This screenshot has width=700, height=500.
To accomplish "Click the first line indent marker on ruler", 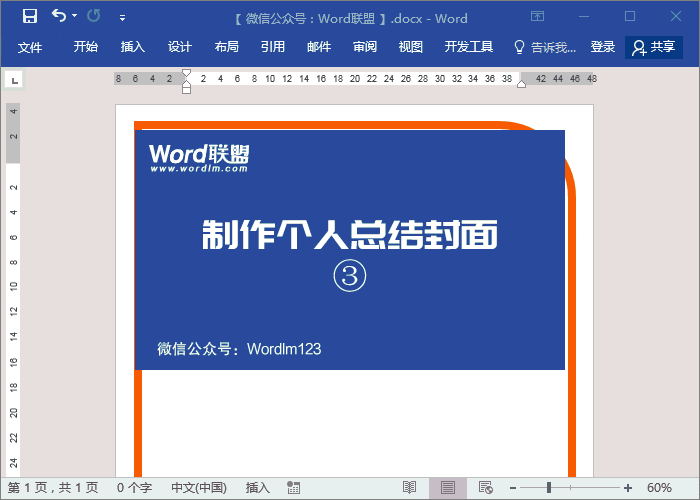I will [x=187, y=73].
